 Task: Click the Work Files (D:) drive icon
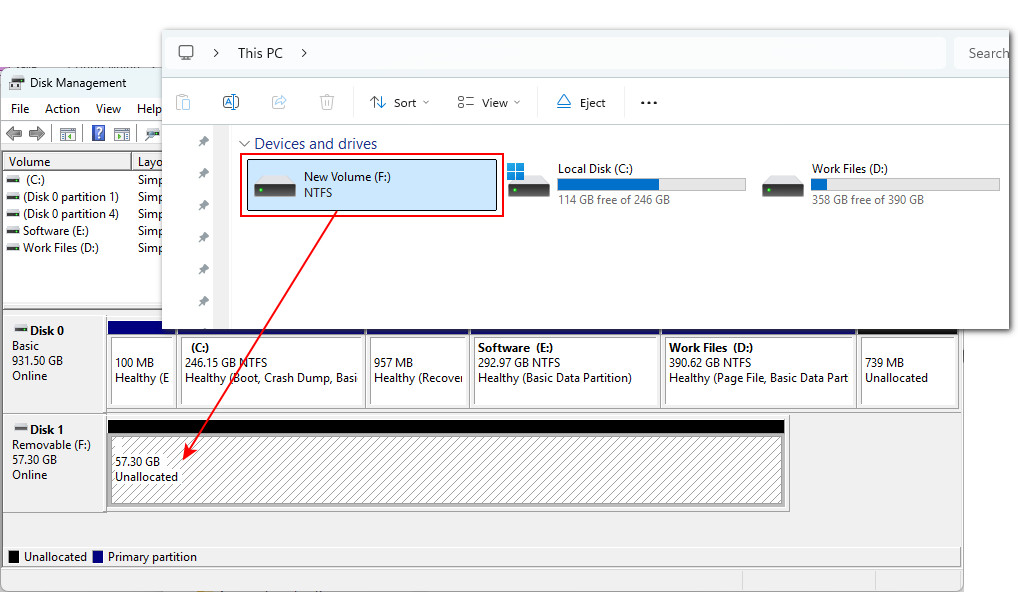(782, 186)
